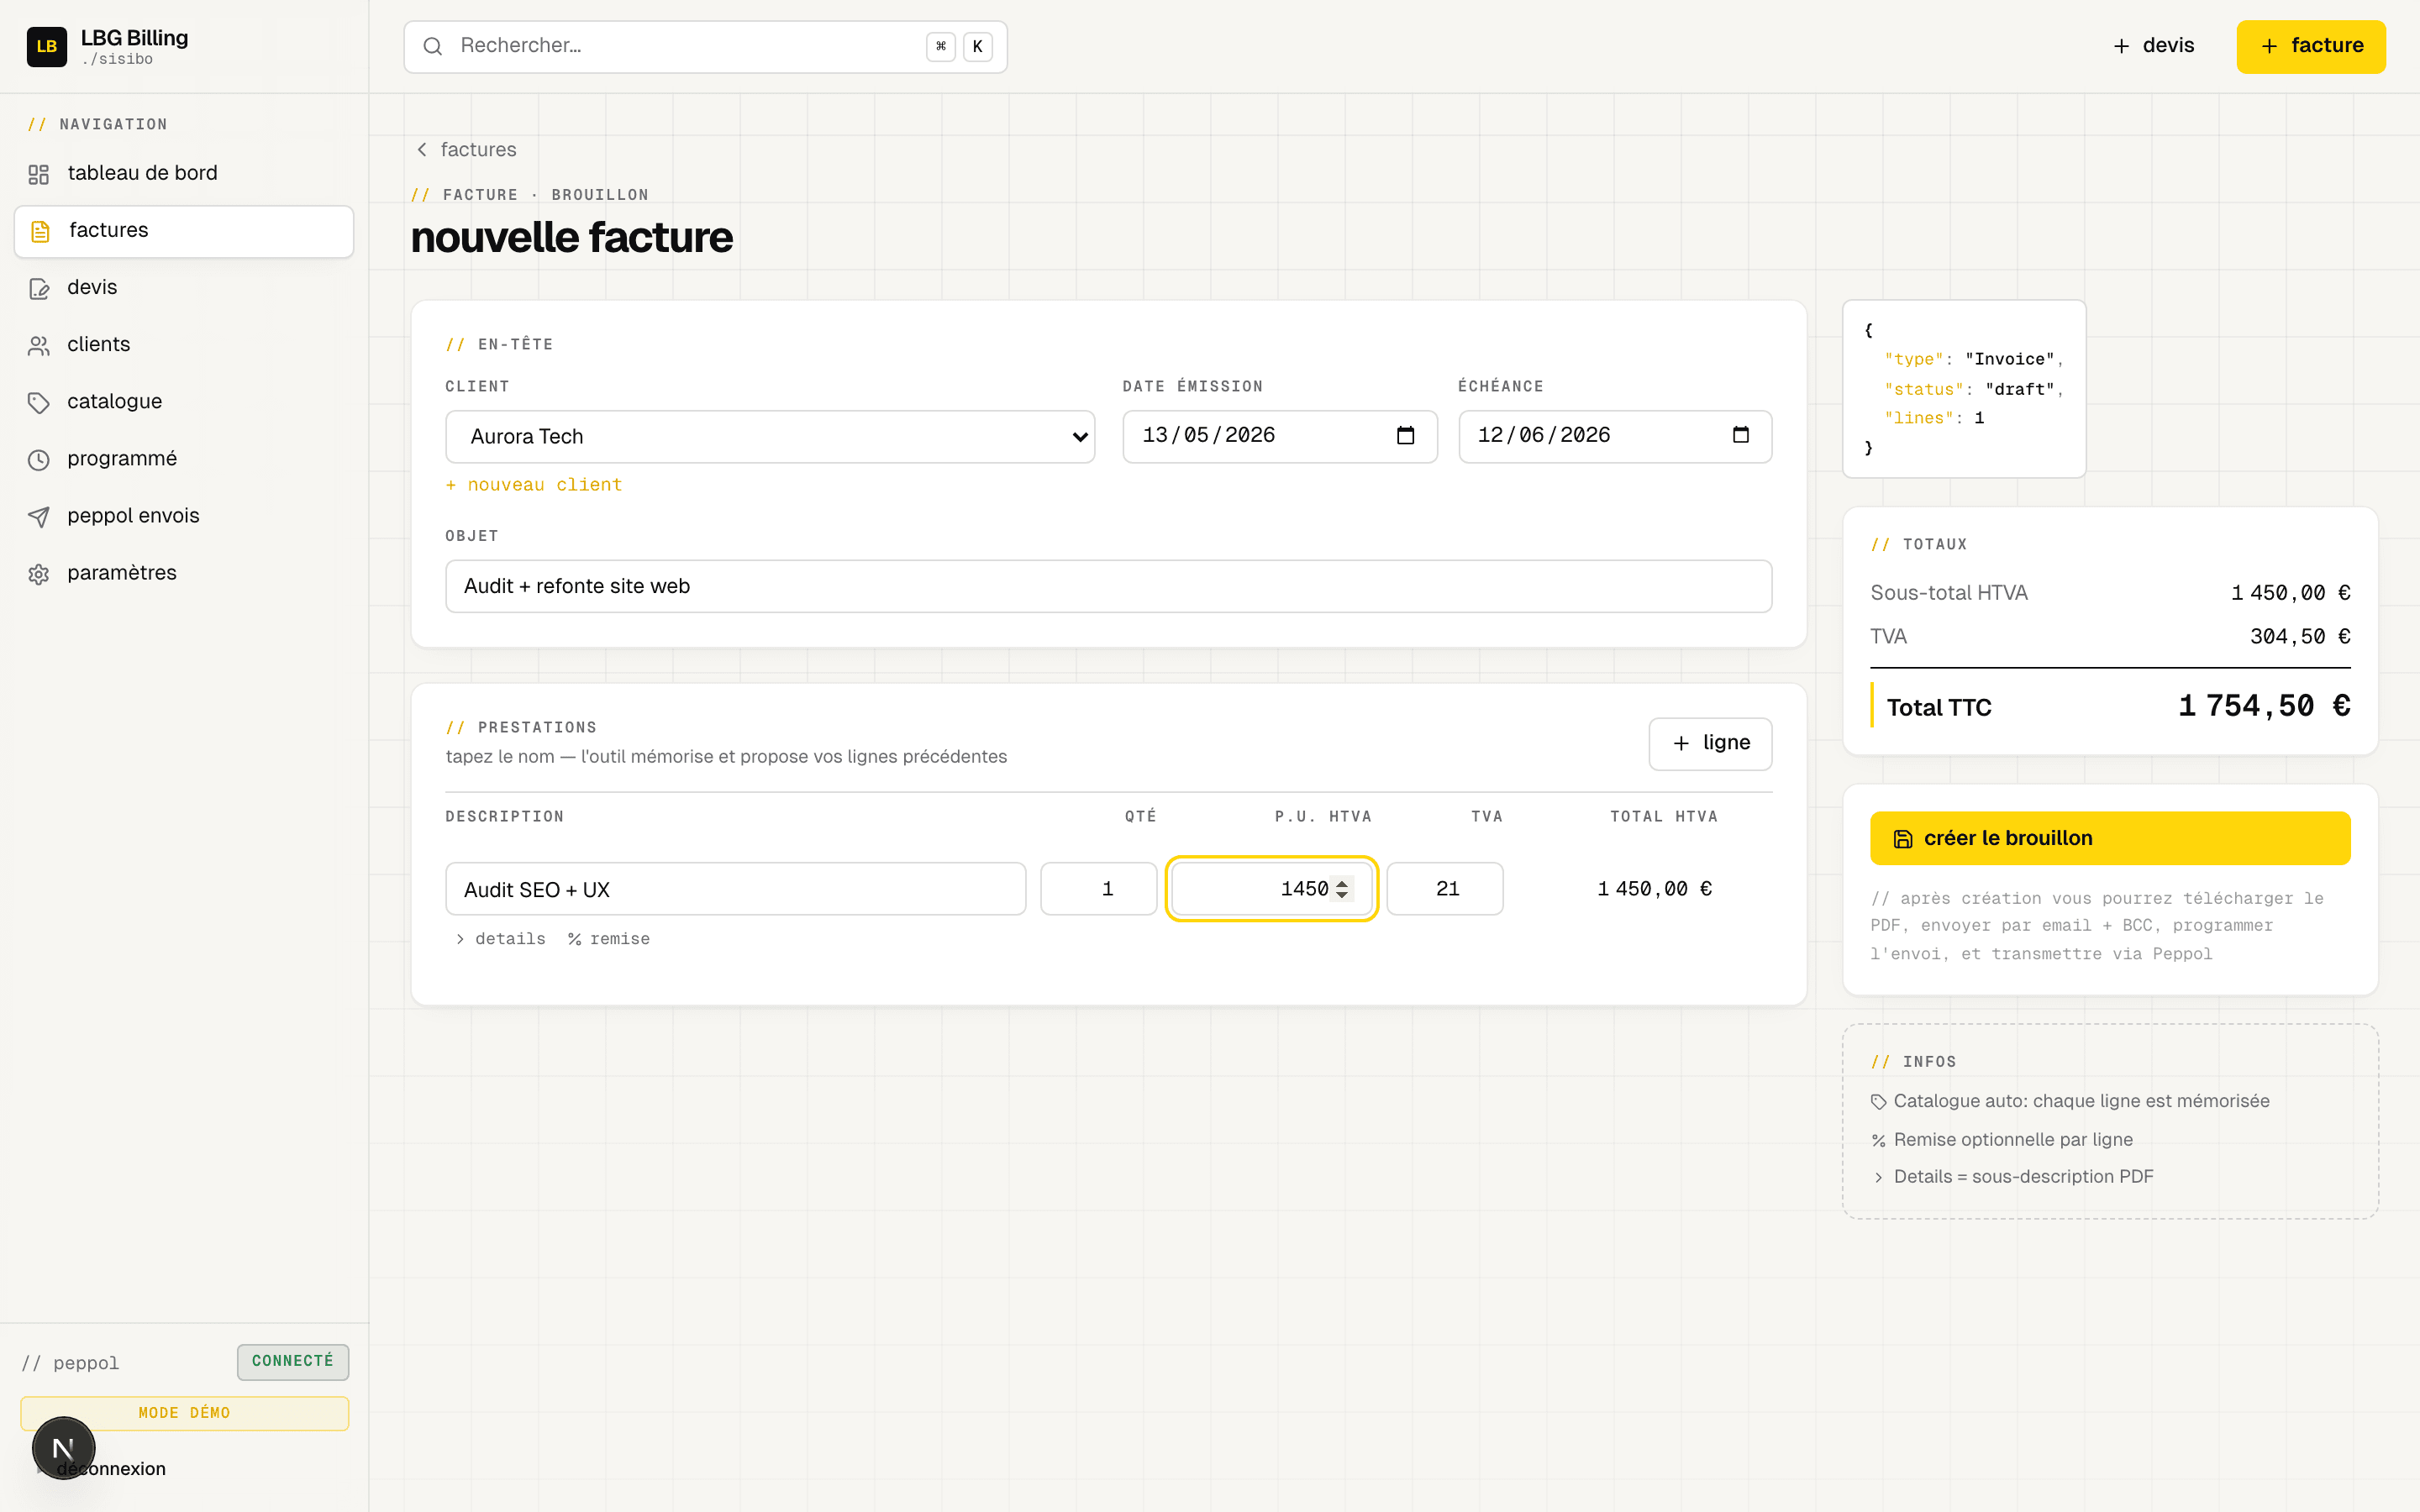The image size is (2420, 1512).
Task: Click the Catalogue auto info line
Action: point(2070,1101)
